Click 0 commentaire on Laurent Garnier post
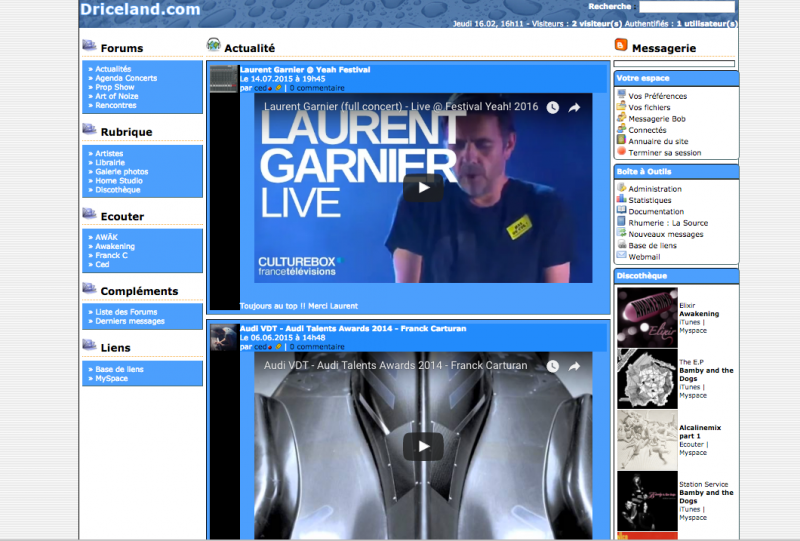 pos(317,88)
